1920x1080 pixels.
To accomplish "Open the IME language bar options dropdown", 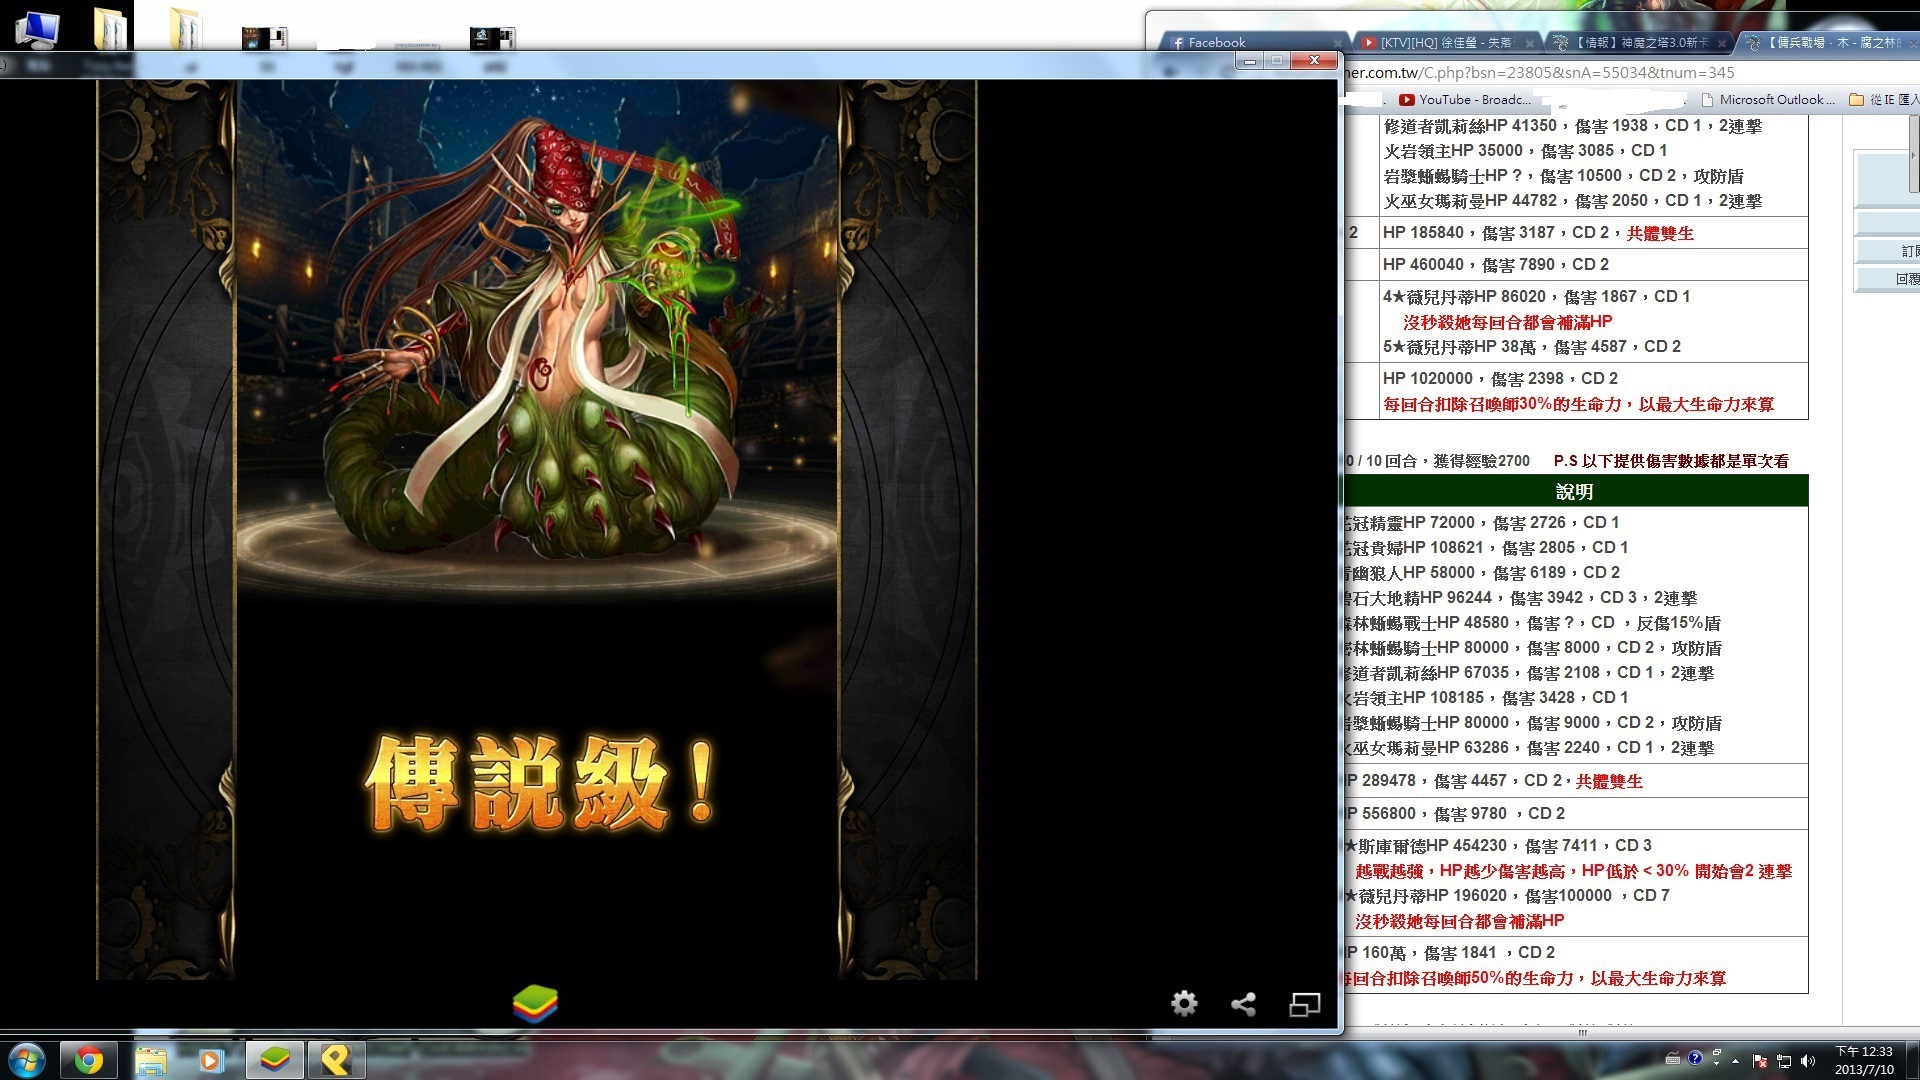I will coord(1716,1064).
